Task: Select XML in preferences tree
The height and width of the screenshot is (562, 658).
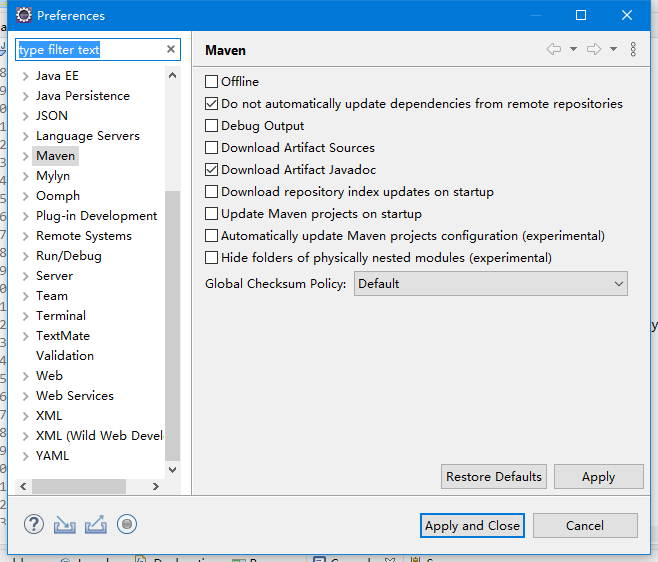Action: 49,416
